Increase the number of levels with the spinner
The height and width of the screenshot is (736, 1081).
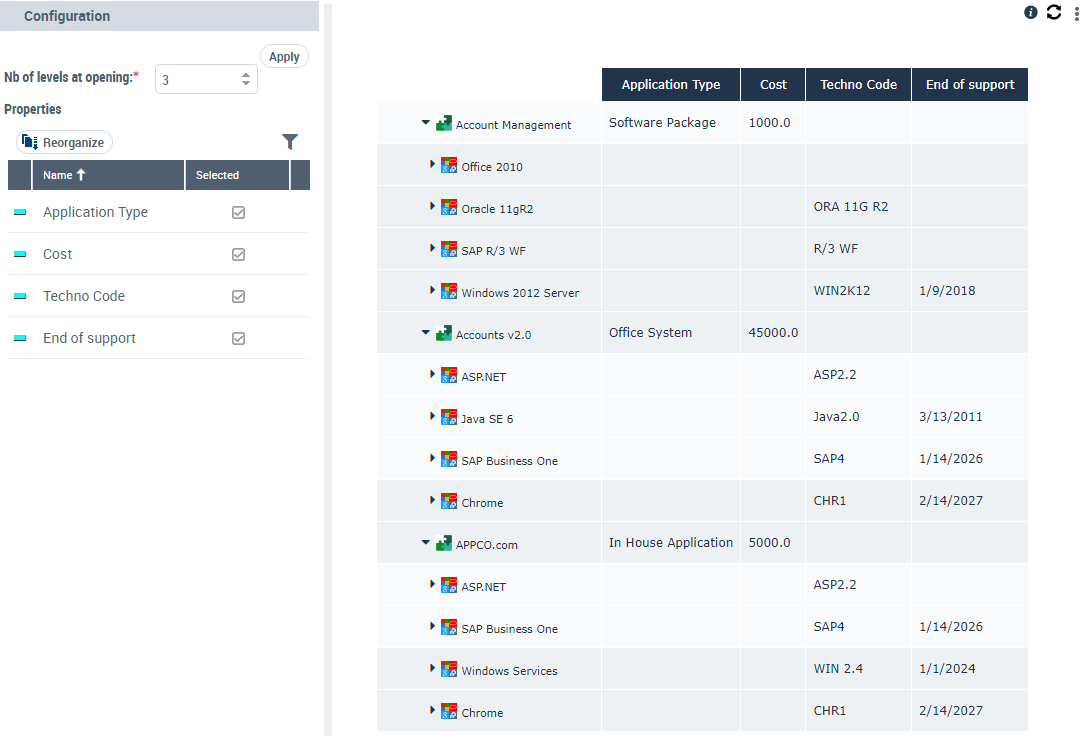pos(246,74)
